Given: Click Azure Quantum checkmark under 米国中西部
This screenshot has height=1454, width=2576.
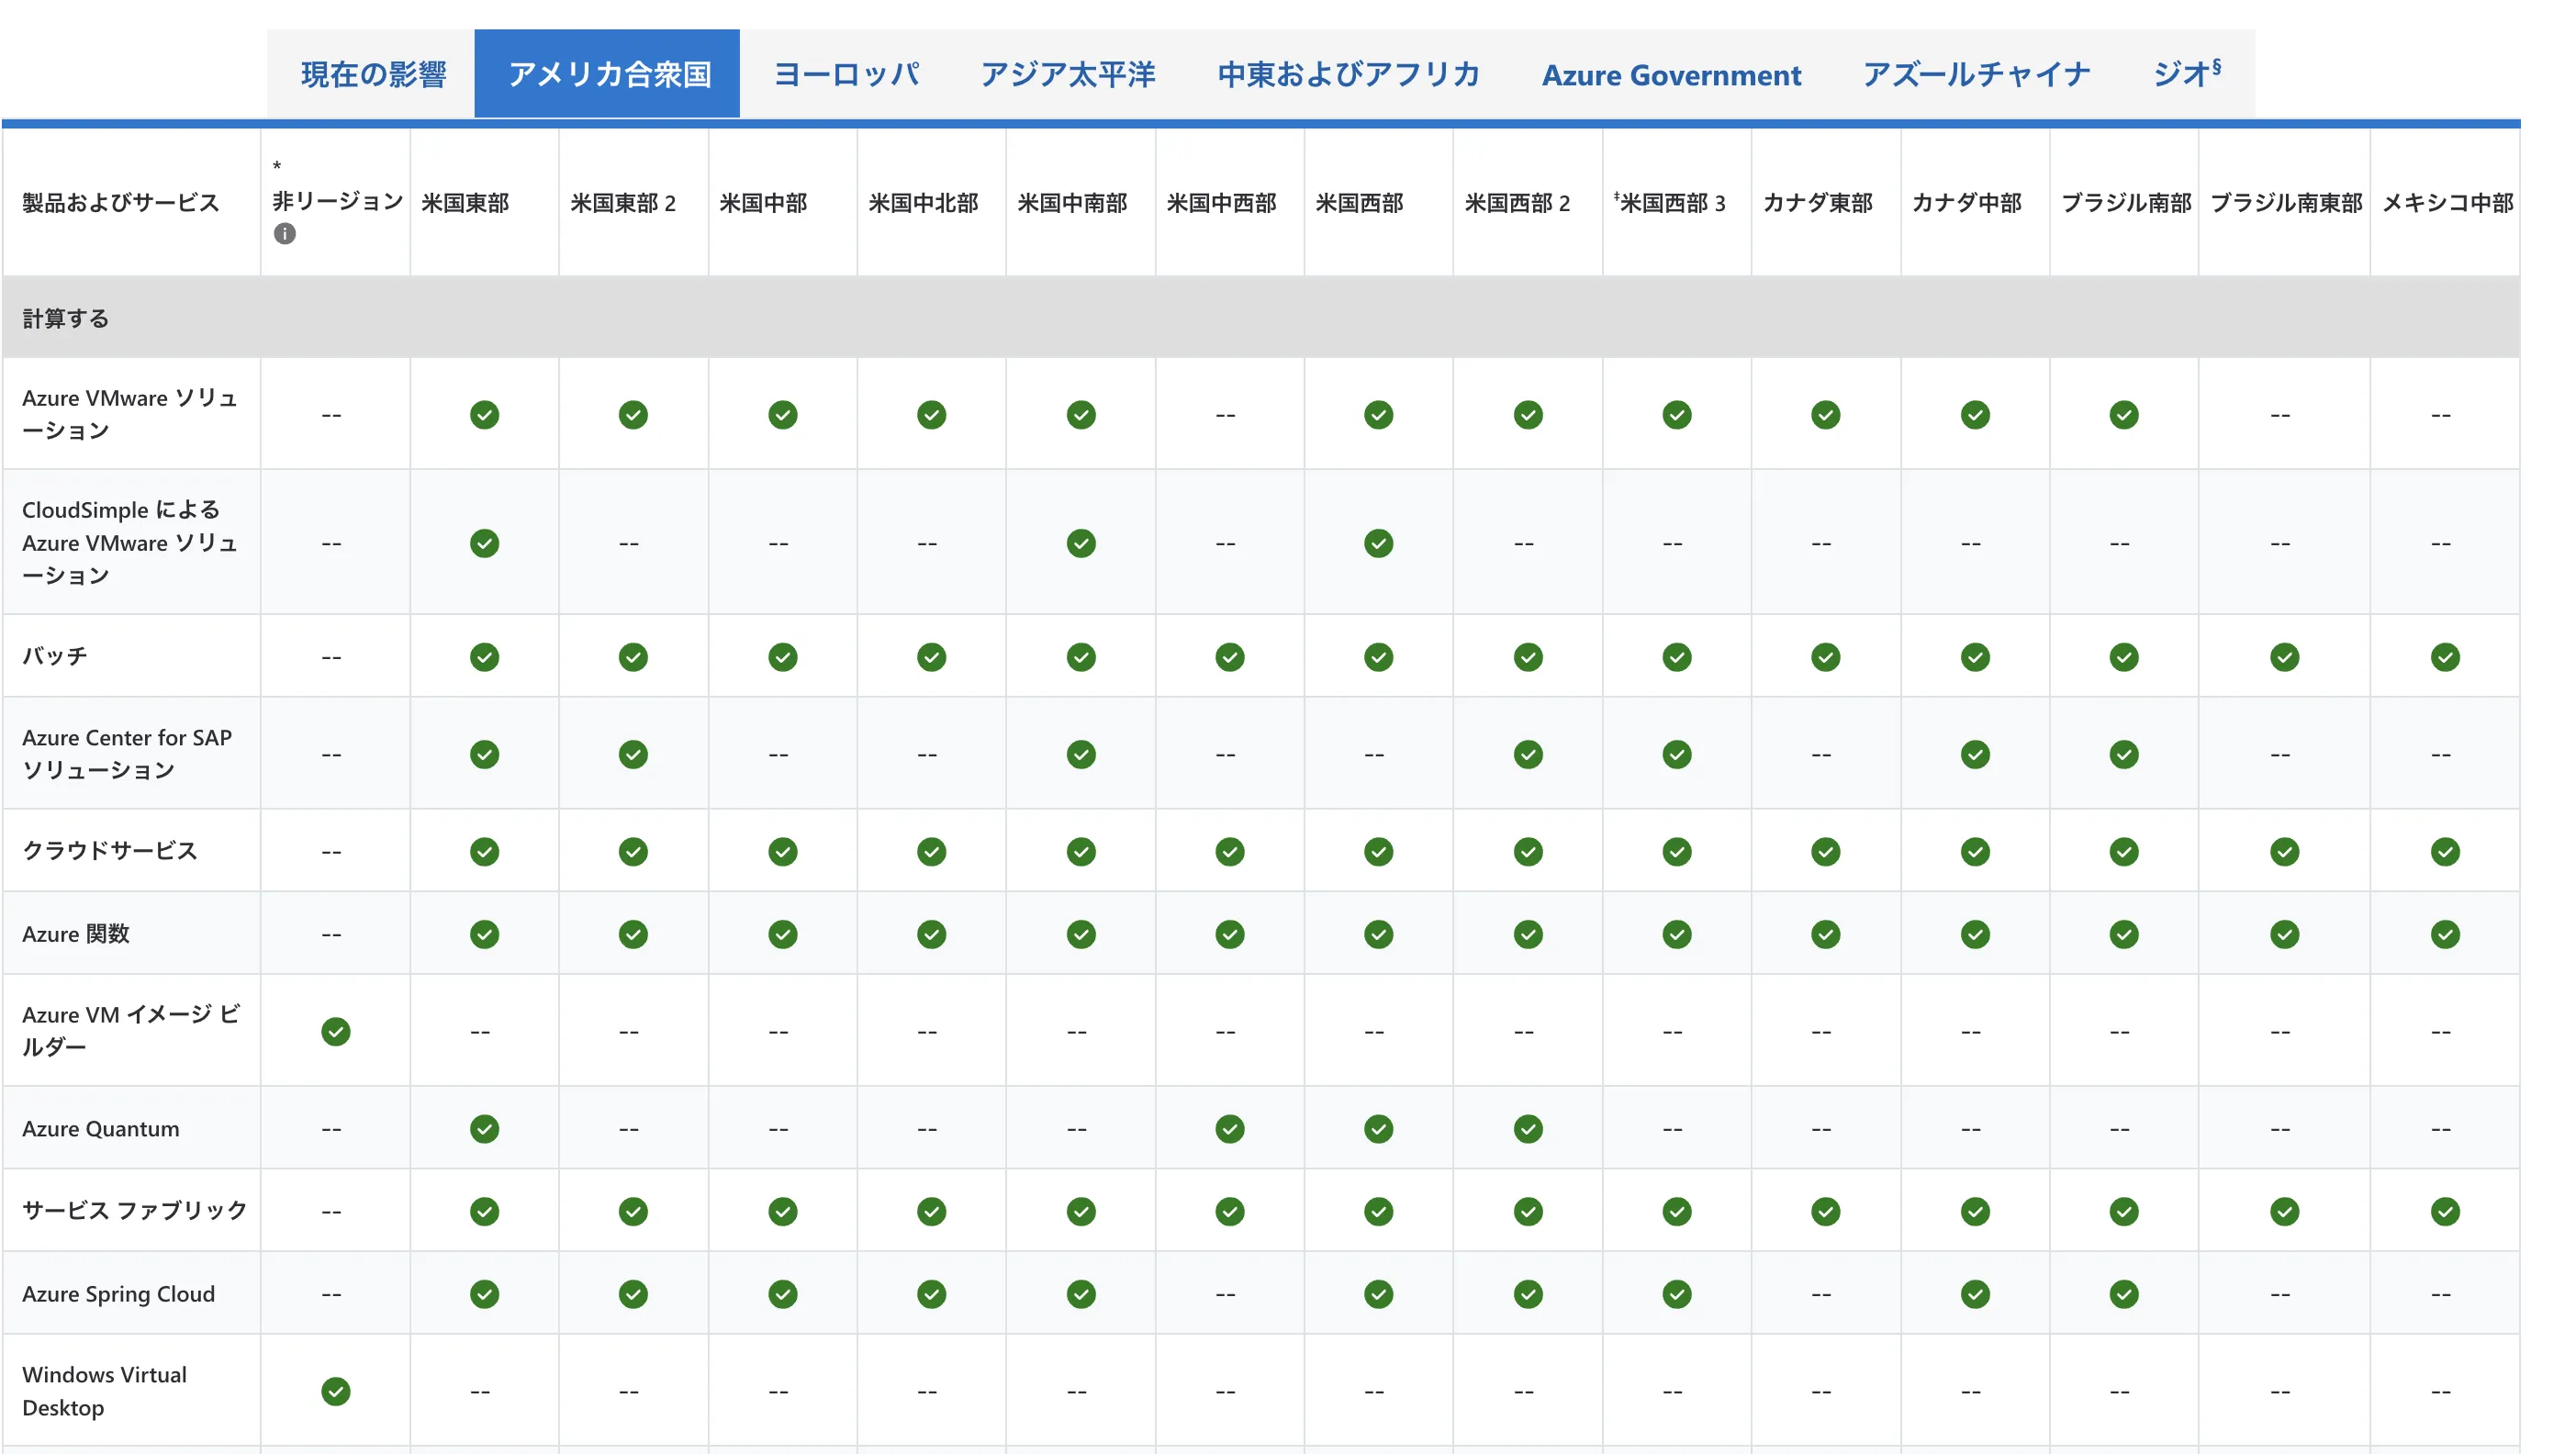Looking at the screenshot, I should (1229, 1128).
